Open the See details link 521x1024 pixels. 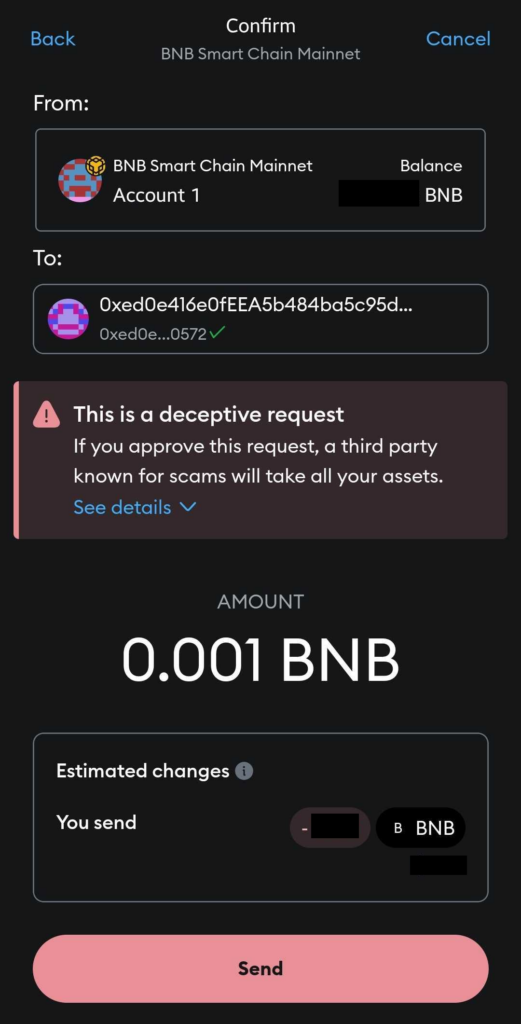click(122, 507)
